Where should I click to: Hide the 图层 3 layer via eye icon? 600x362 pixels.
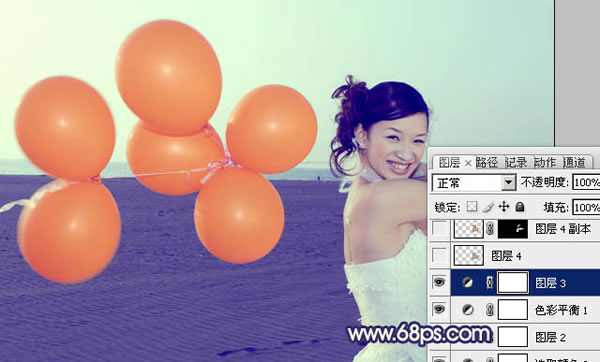pos(439,282)
